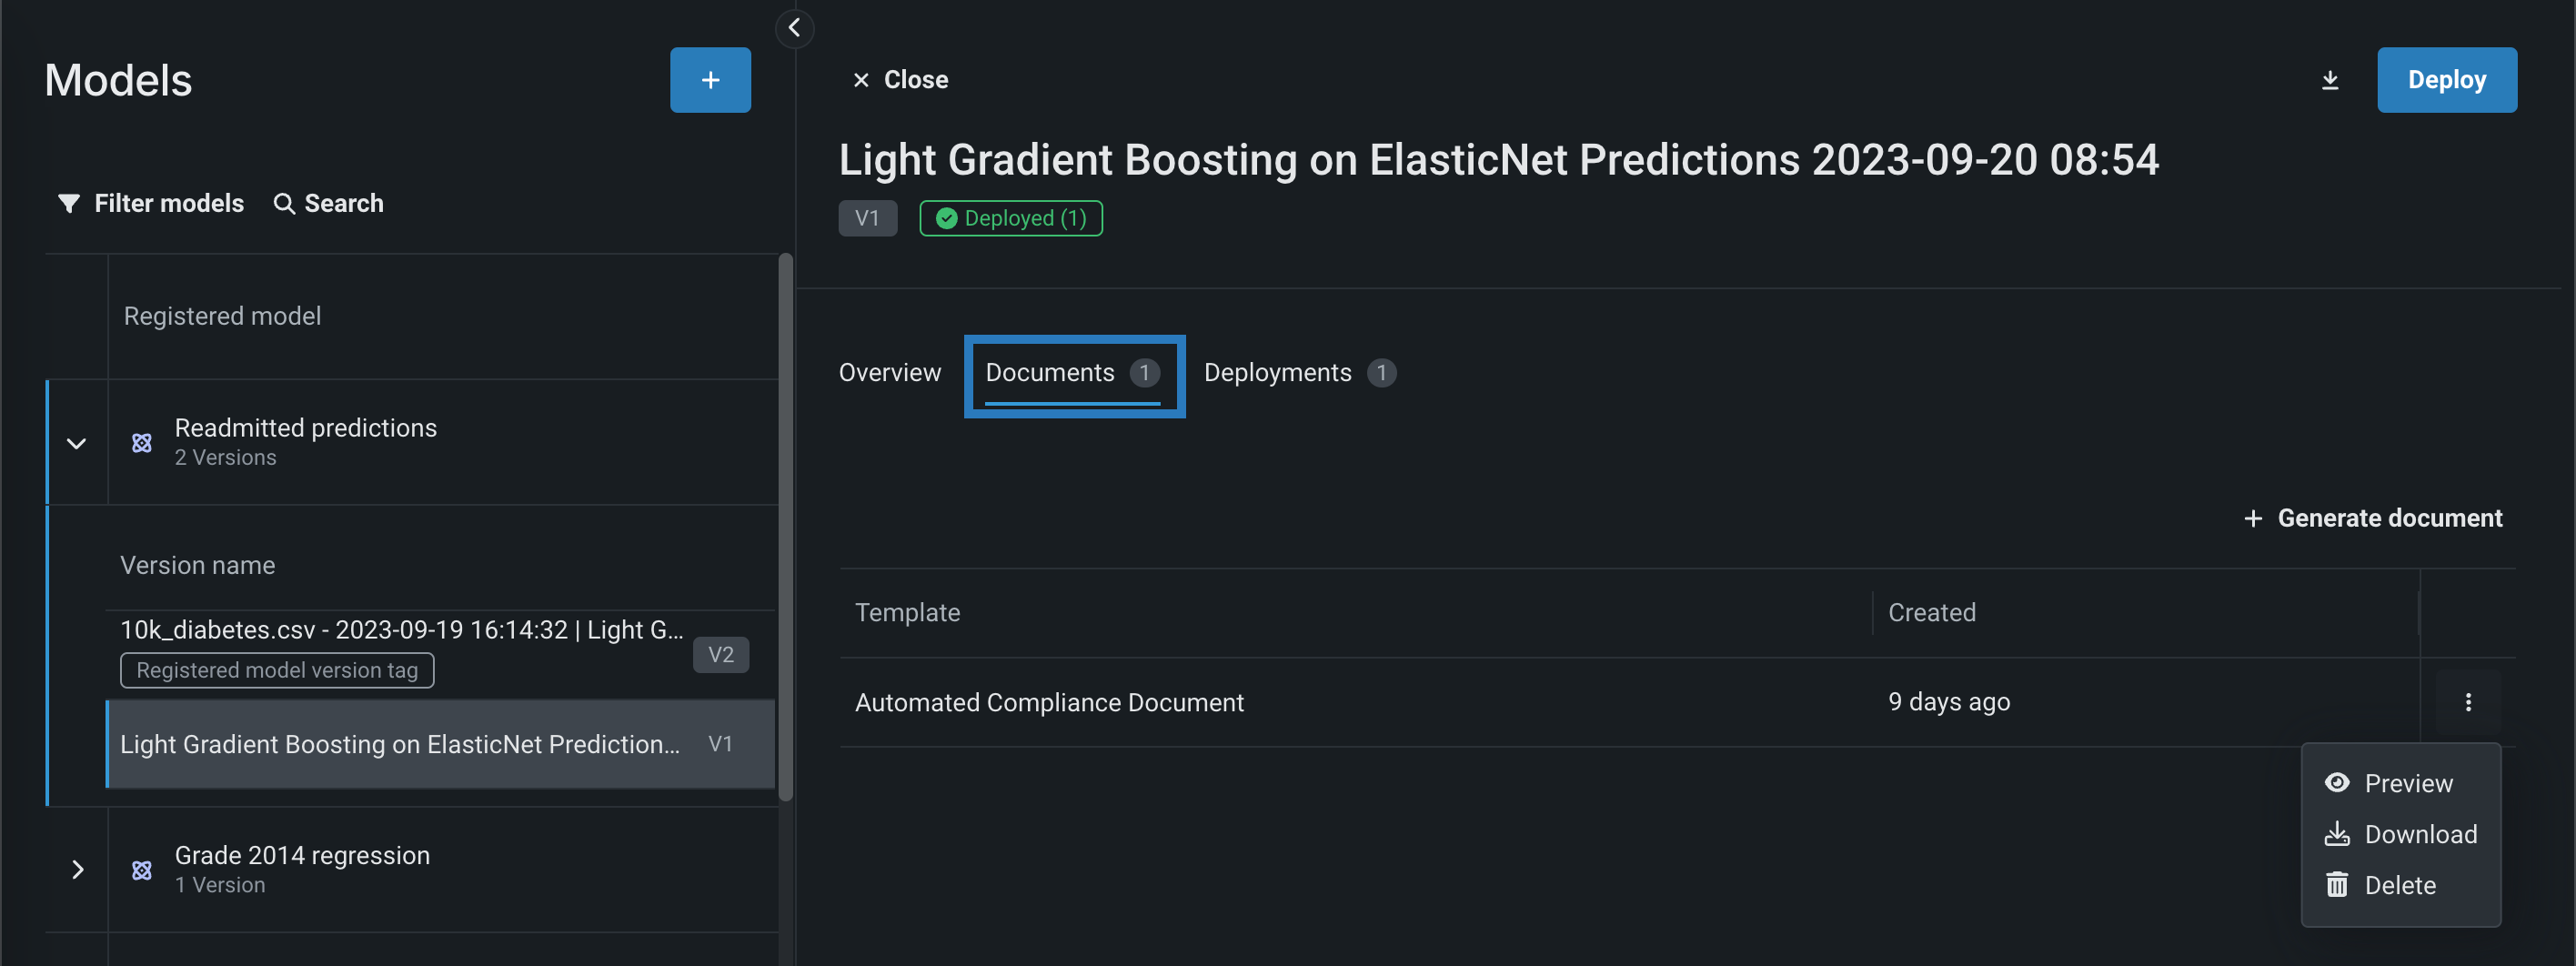Click the plus add model button

[x=710, y=80]
